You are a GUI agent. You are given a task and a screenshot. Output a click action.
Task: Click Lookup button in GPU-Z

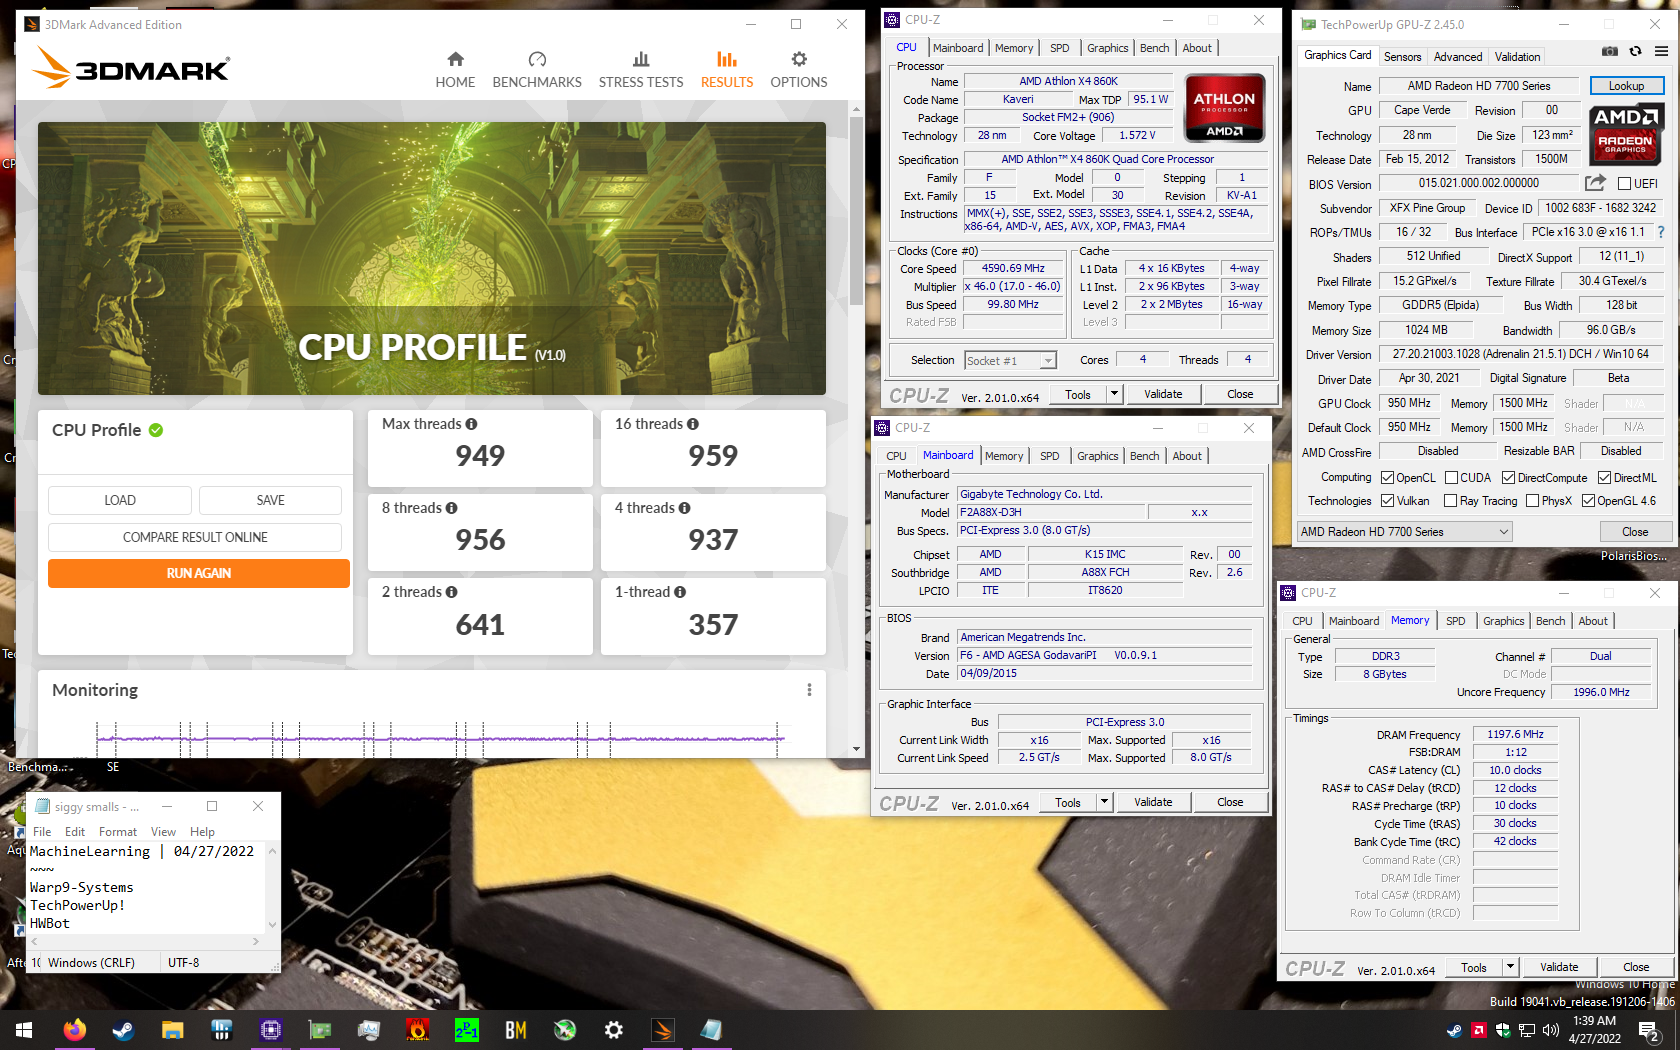click(1626, 86)
